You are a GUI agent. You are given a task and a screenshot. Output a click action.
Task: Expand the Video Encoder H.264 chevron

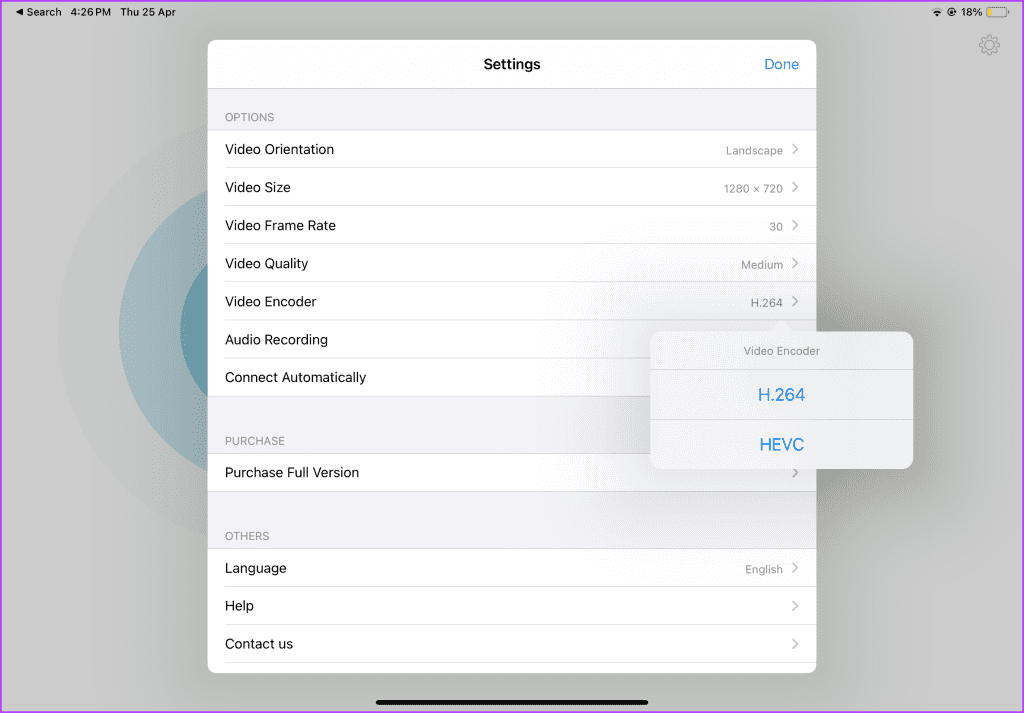coord(795,302)
